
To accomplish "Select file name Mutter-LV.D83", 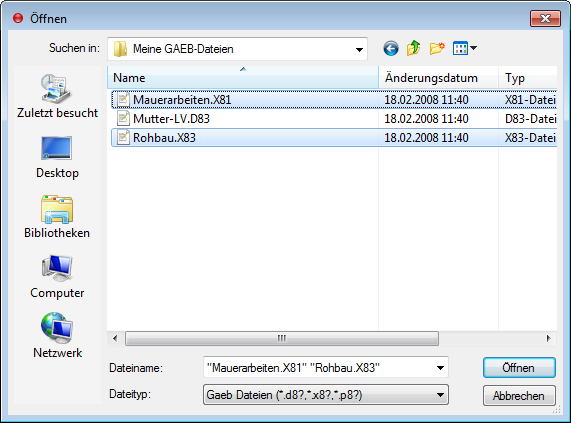I will pos(172,119).
